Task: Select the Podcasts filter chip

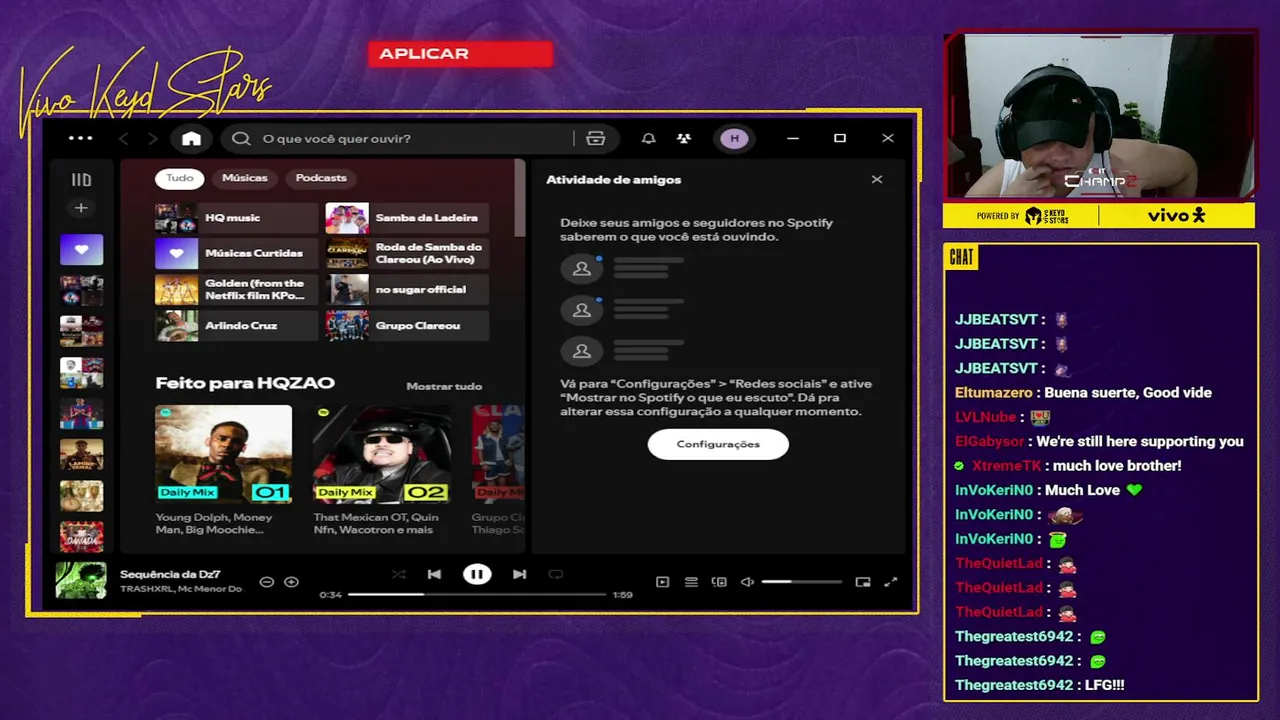Action: tap(321, 178)
